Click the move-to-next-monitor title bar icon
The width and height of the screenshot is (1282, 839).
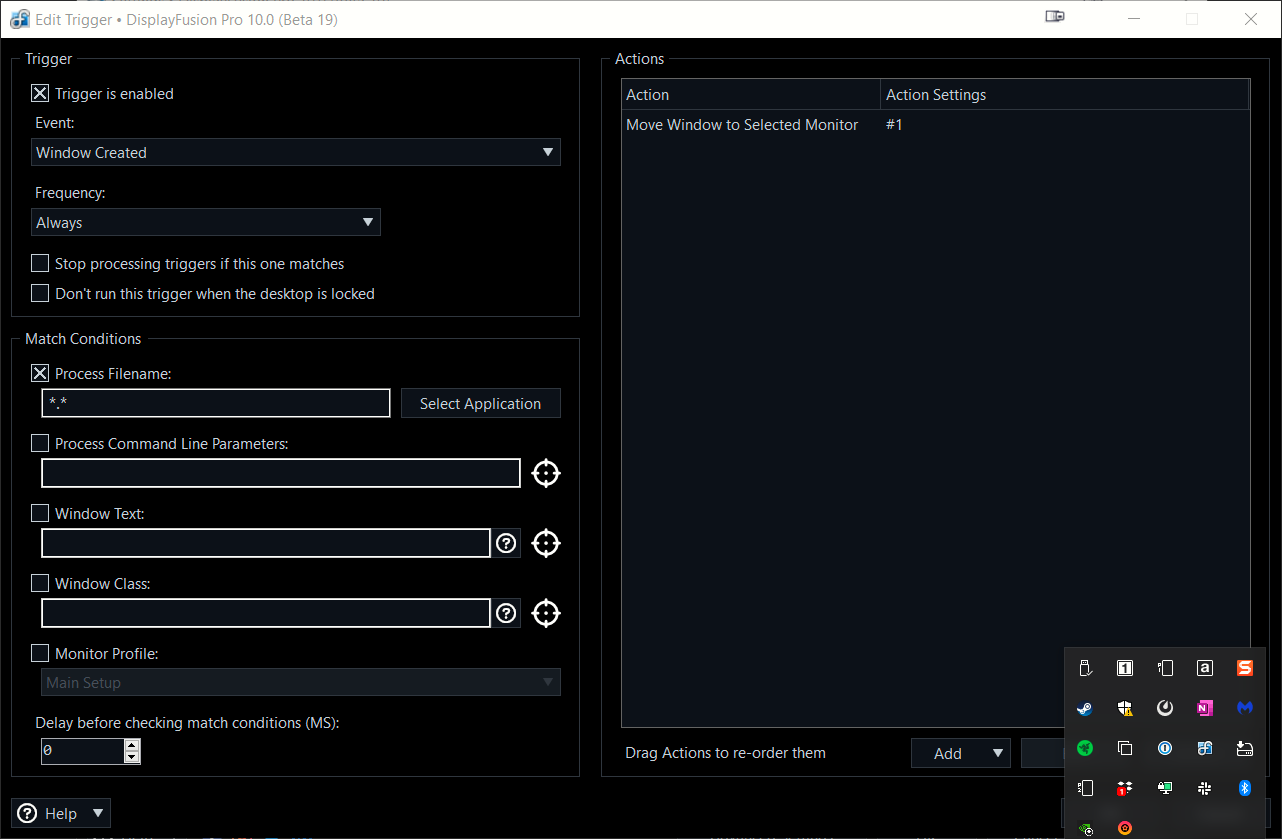click(x=1055, y=18)
